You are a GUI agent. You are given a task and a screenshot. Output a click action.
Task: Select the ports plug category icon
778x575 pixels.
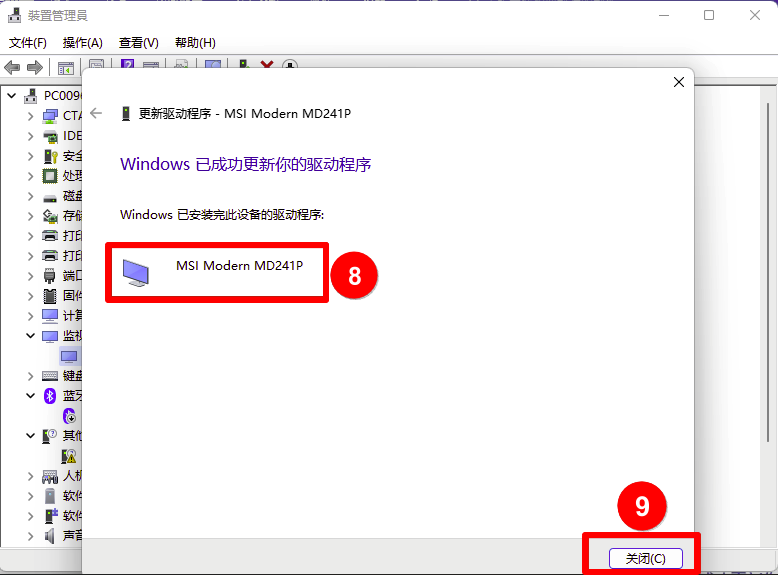click(x=50, y=276)
